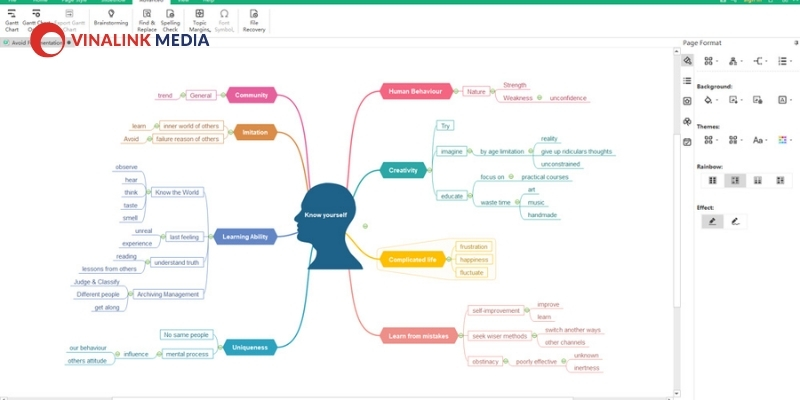Open the theme color palette dropdown
This screenshot has height=400, width=800.
(784, 140)
